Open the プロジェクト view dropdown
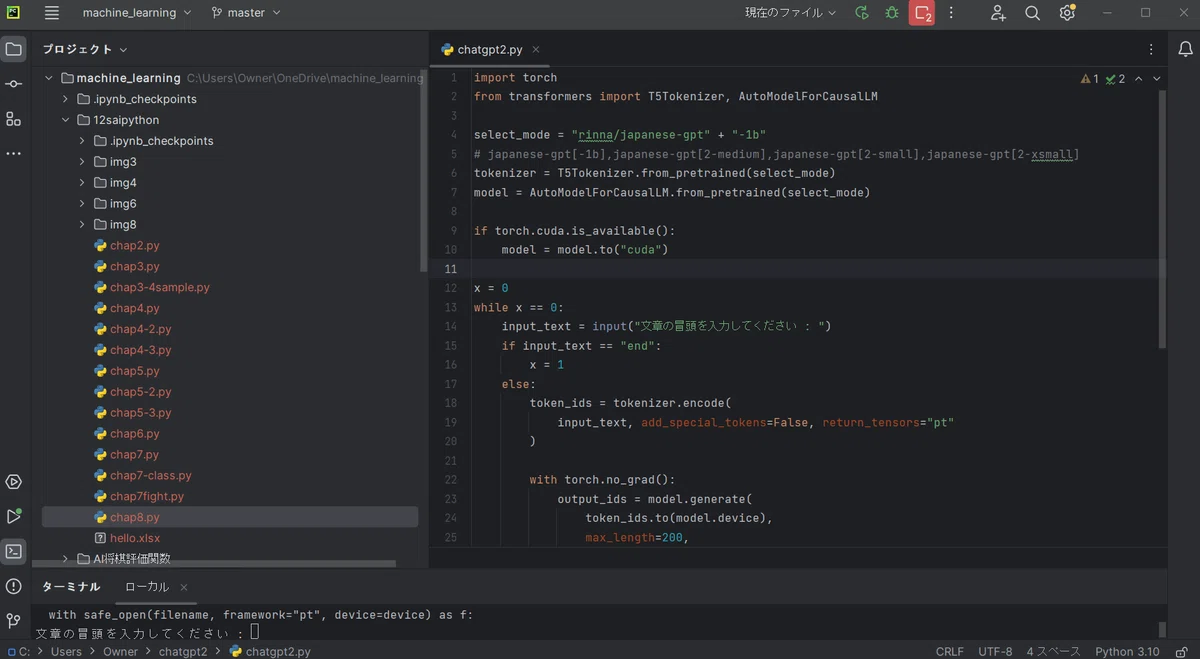Image resolution: width=1200 pixels, height=659 pixels. click(85, 49)
